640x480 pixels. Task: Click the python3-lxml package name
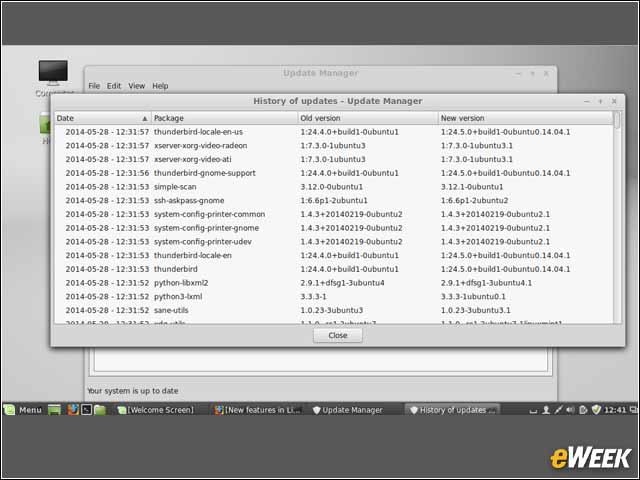pos(178,297)
